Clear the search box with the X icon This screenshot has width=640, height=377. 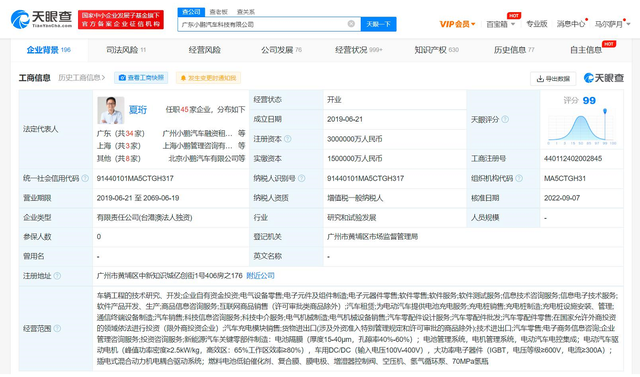(351, 24)
